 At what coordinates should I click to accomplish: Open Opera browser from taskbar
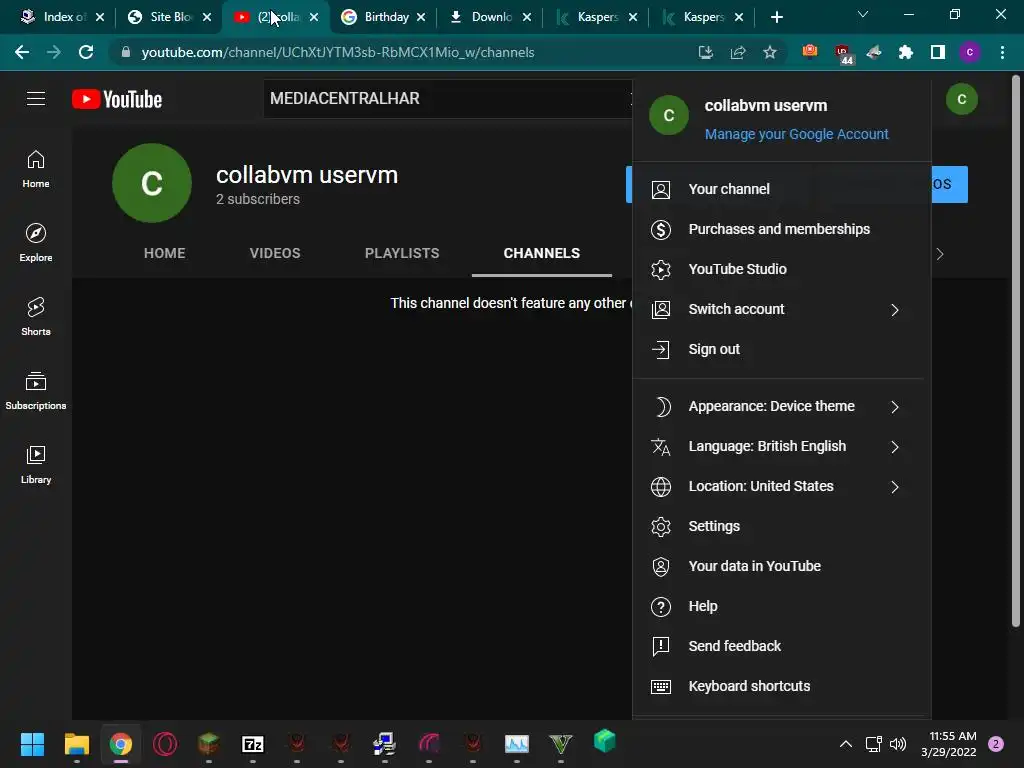[x=165, y=744]
